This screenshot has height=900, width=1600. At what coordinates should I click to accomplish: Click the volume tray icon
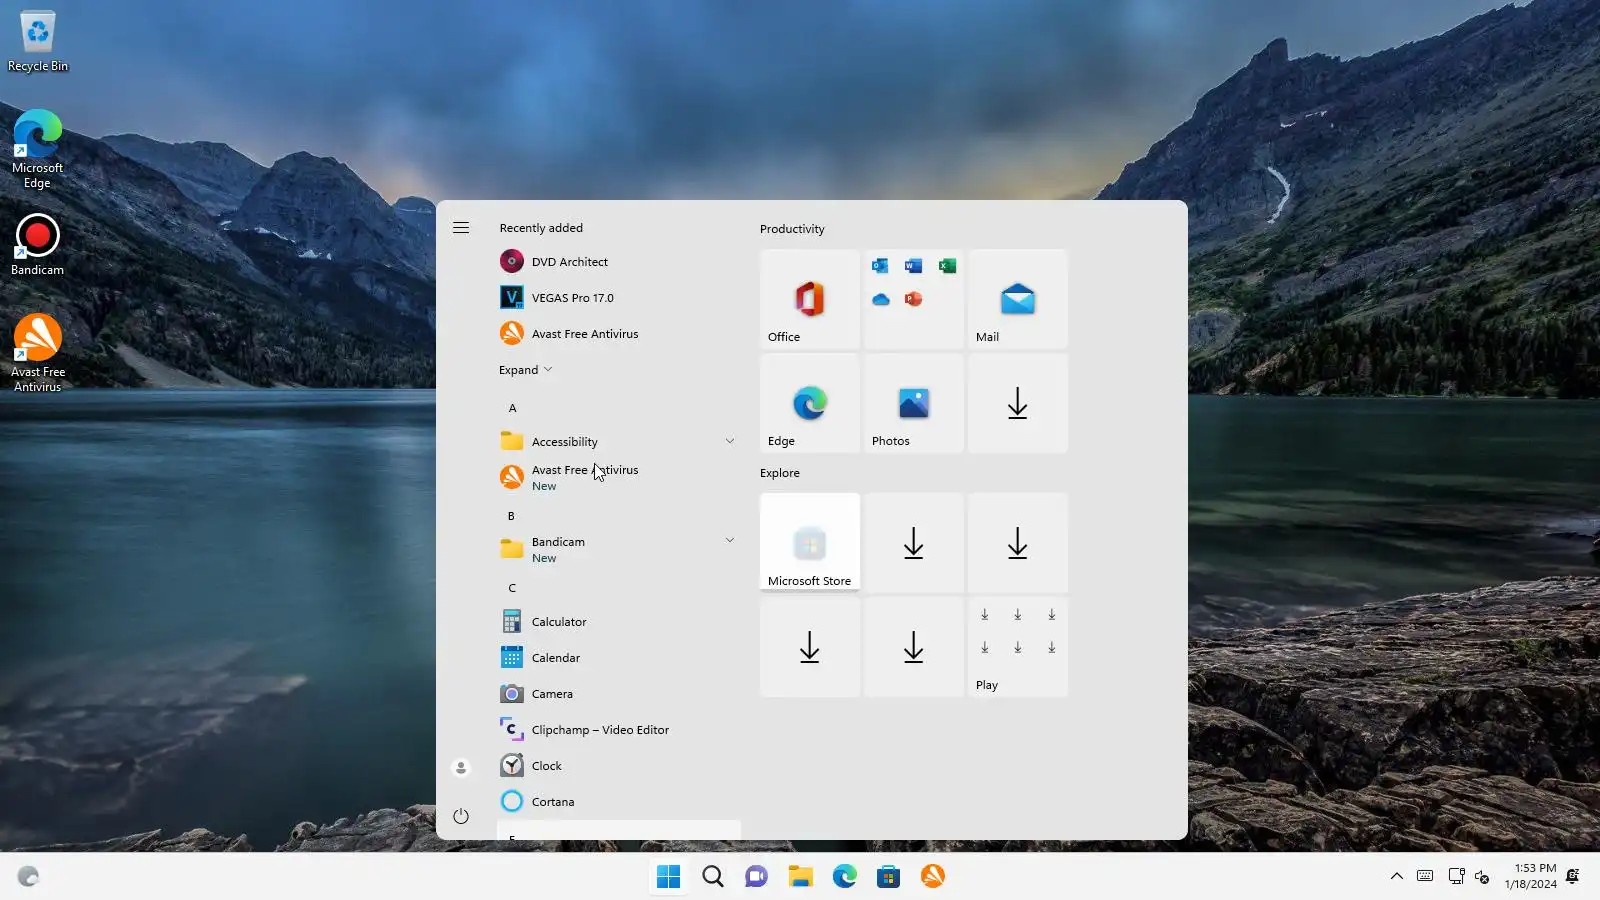point(1482,877)
